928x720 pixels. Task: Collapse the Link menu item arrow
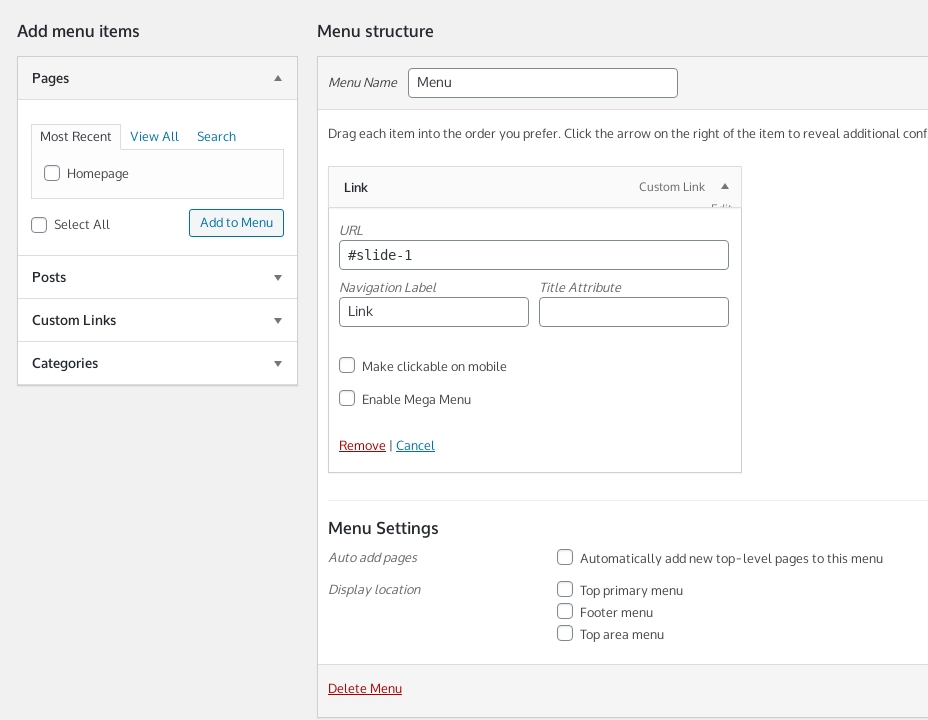[725, 187]
